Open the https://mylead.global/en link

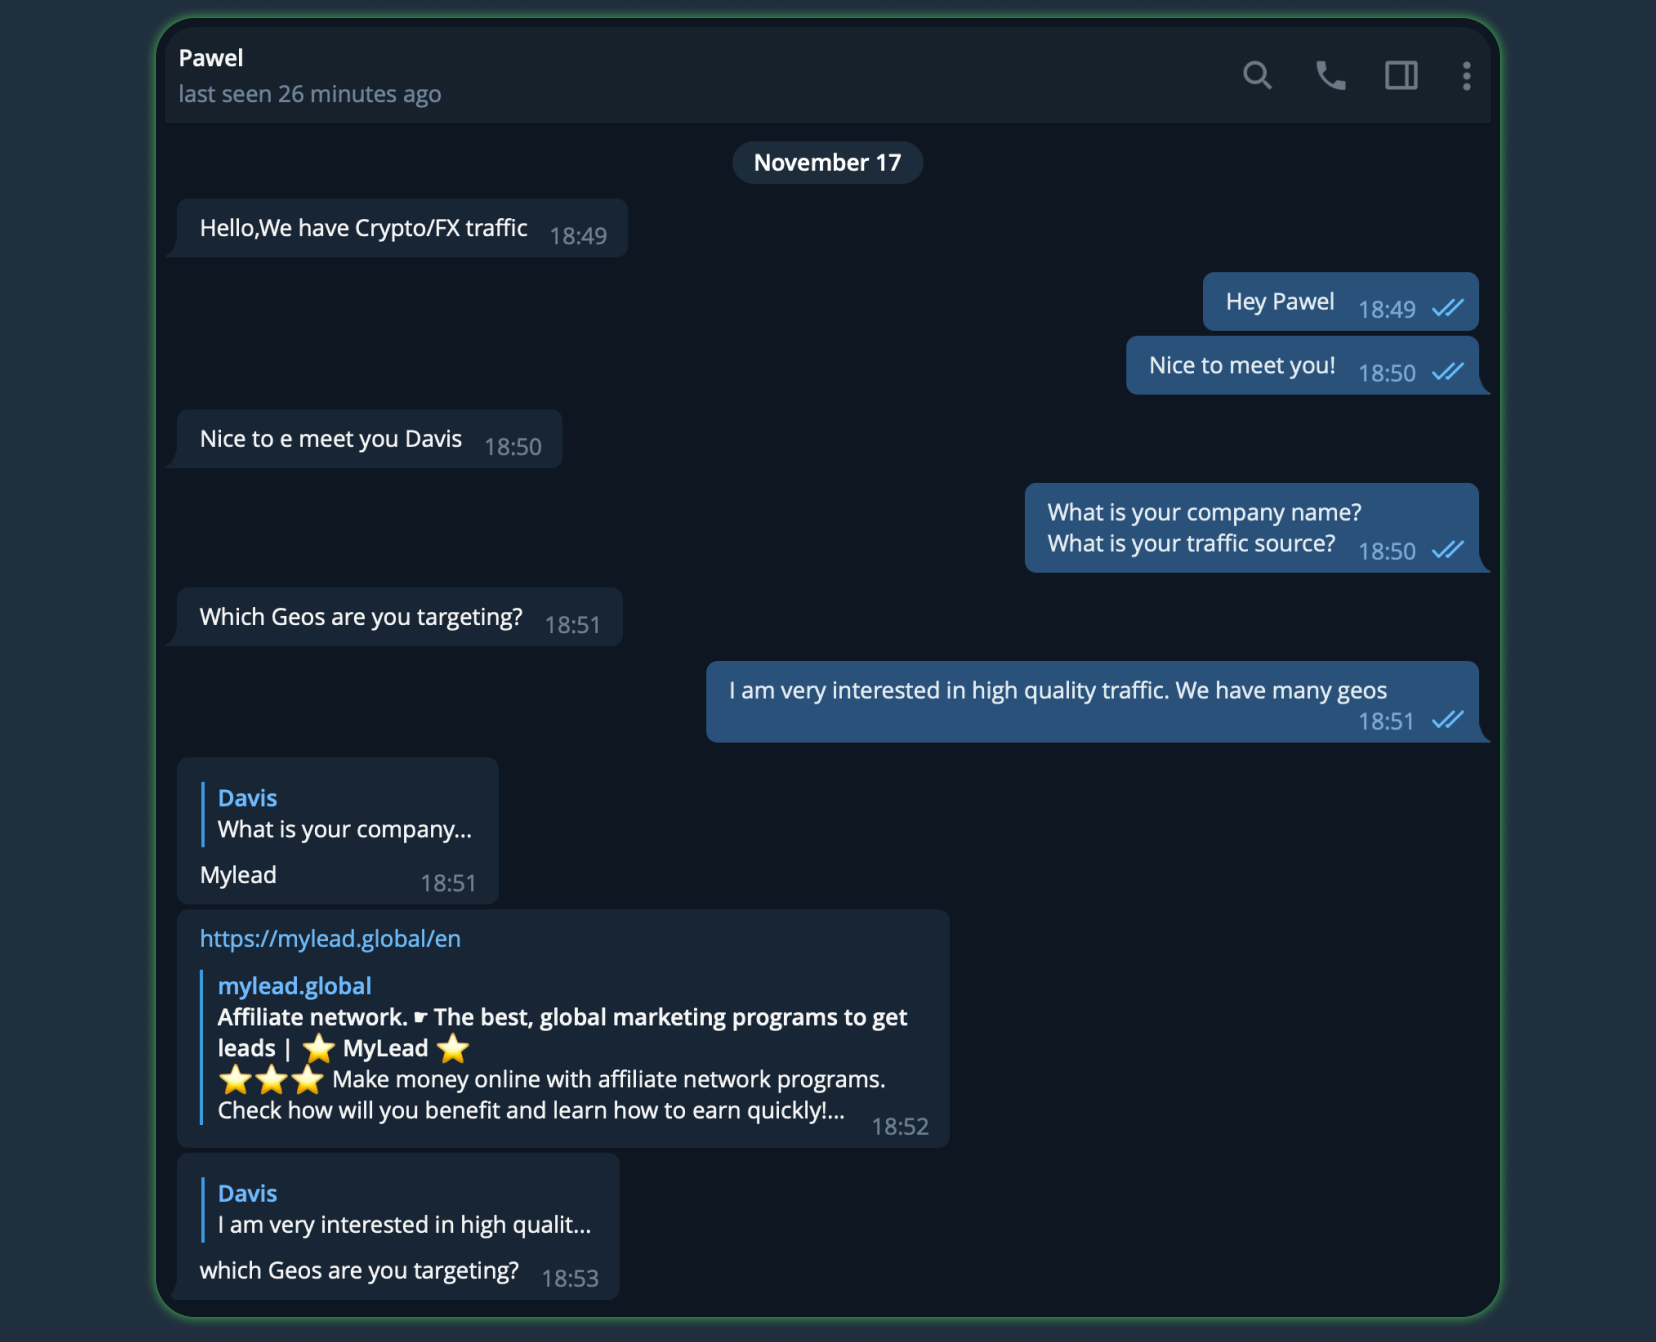click(330, 939)
